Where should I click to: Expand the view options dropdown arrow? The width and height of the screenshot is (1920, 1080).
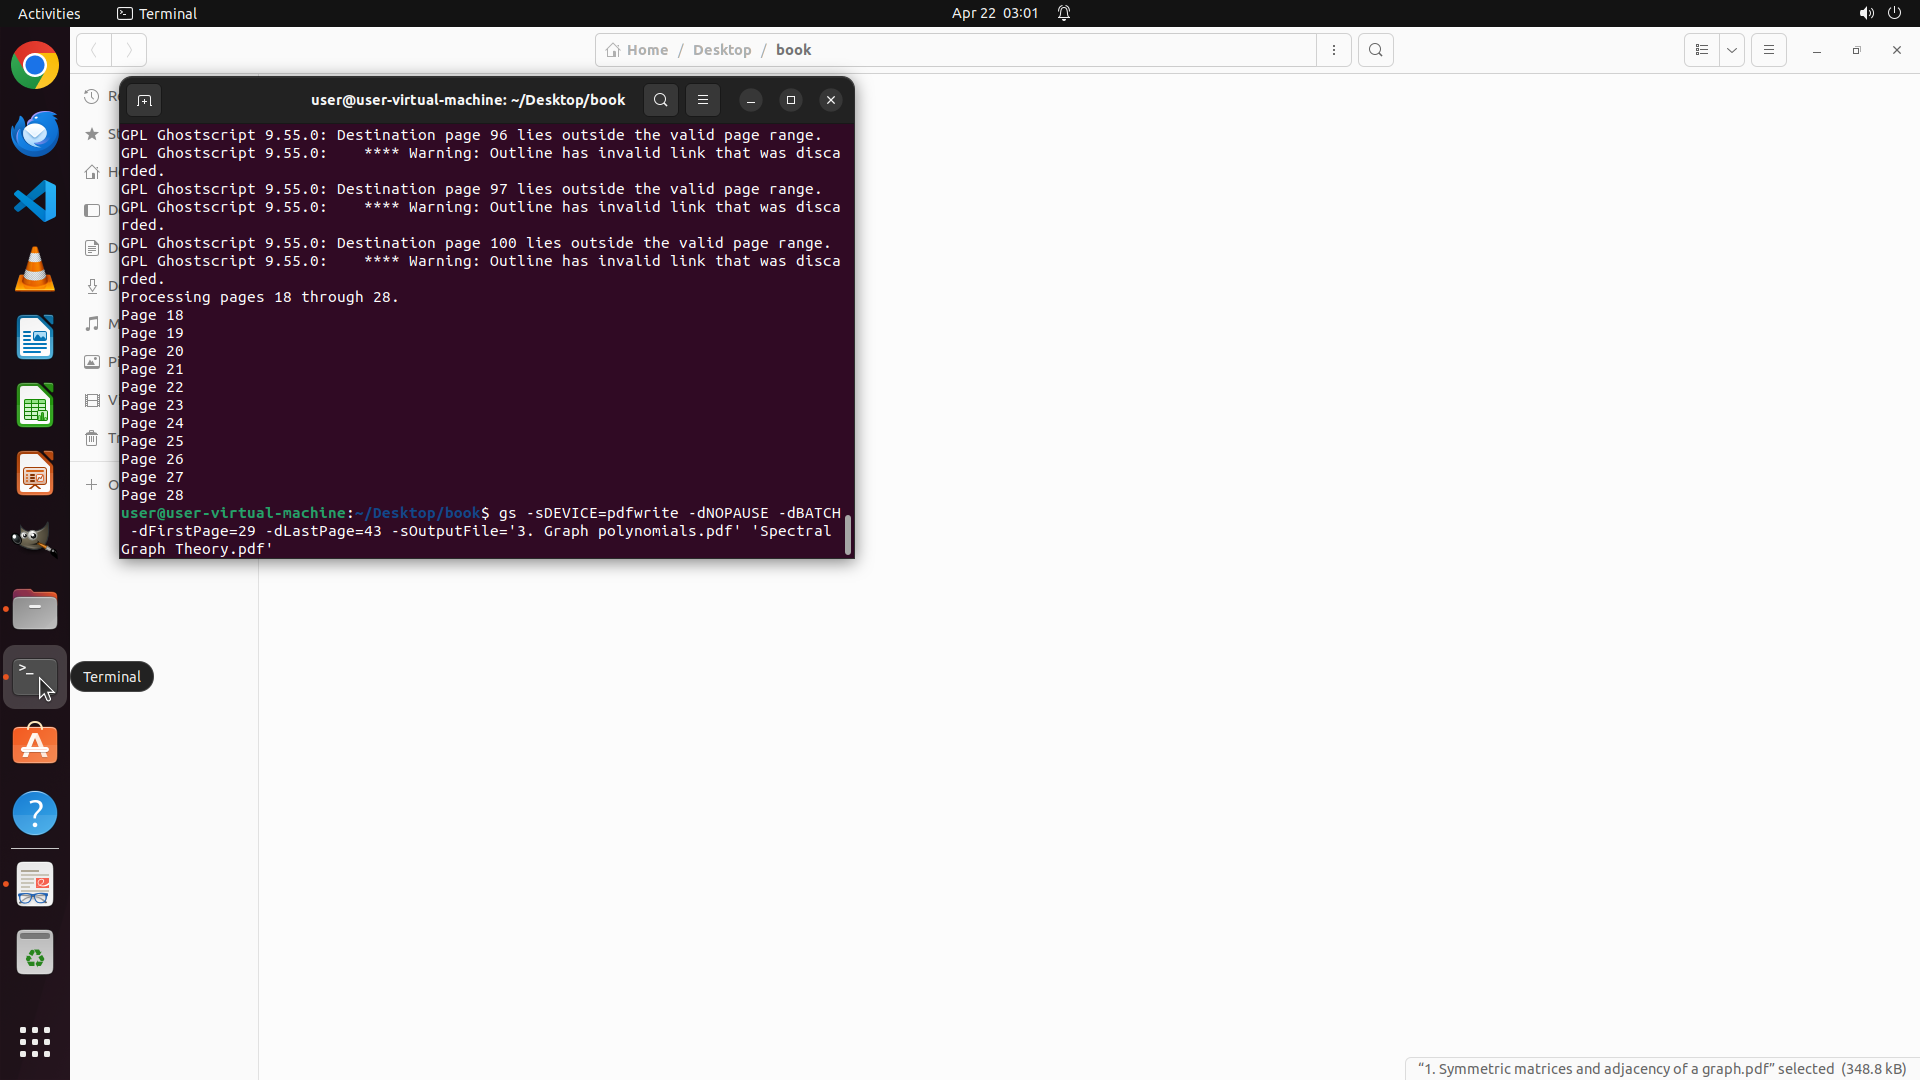(1732, 50)
